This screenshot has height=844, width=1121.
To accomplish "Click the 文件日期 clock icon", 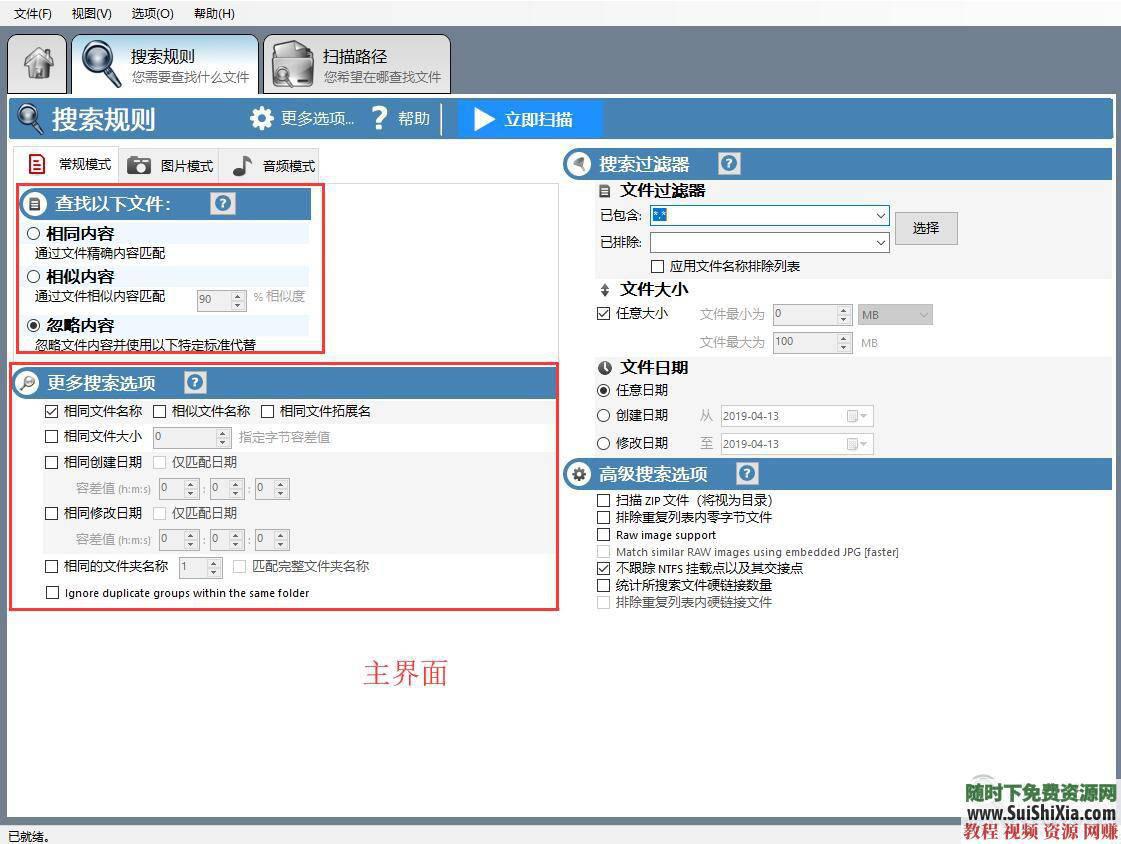I will [x=605, y=368].
